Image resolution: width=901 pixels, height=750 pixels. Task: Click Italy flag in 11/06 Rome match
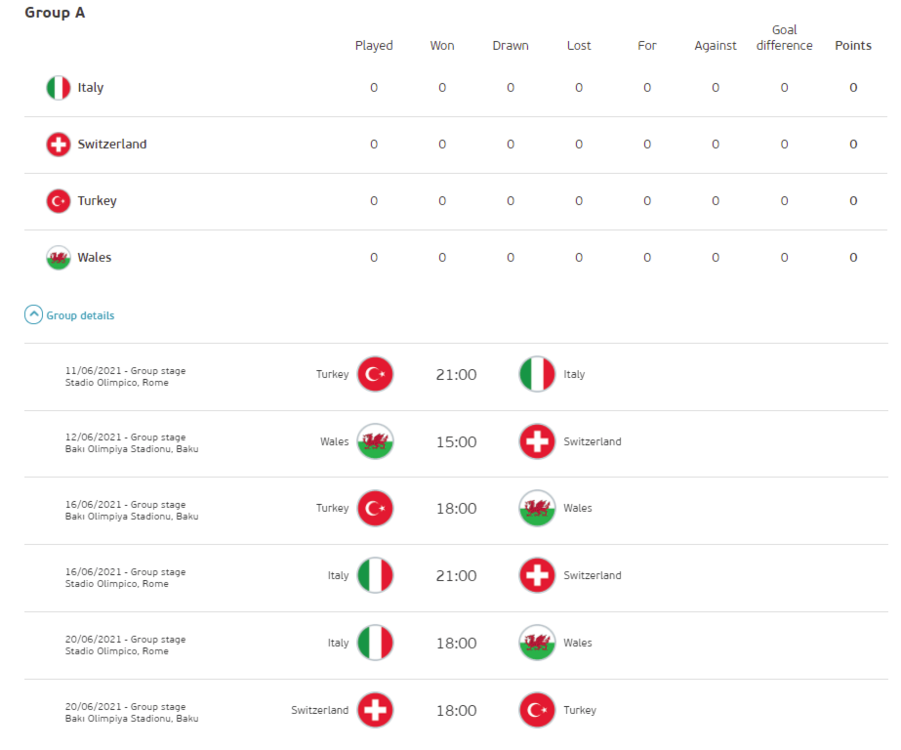tap(537, 375)
